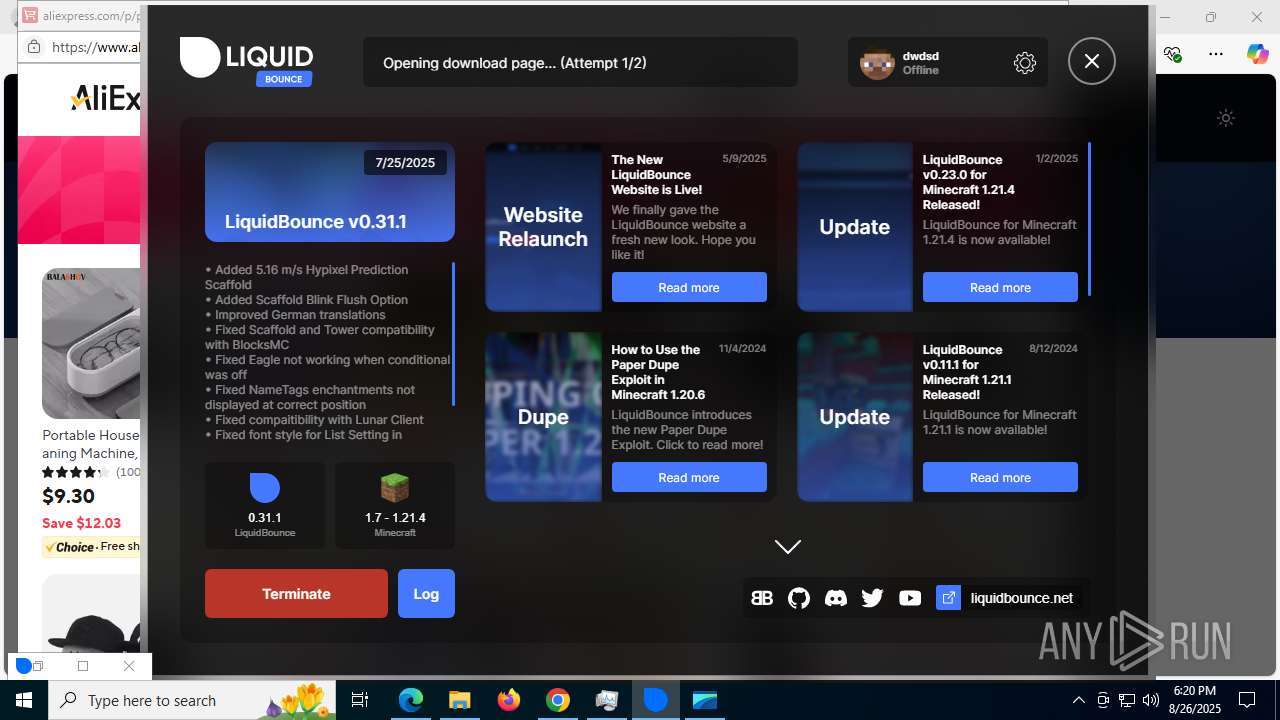This screenshot has width=1280, height=720.
Task: Open Task View on taskbar
Action: [x=360, y=700]
